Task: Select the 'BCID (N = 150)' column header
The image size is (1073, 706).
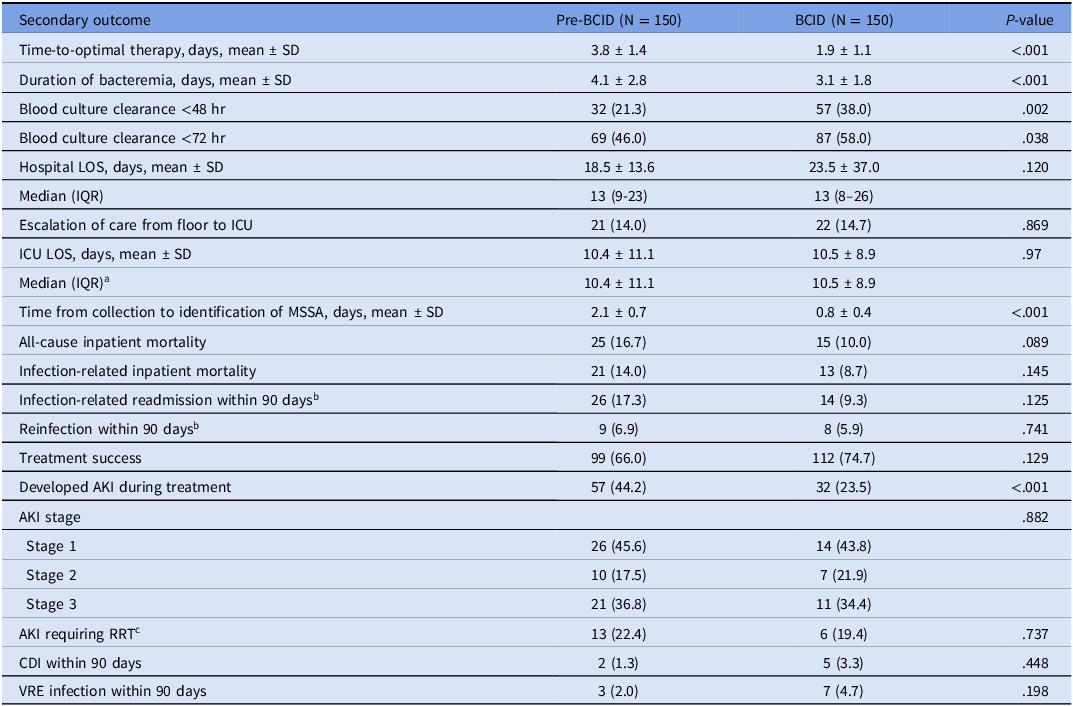Action: click(x=844, y=20)
